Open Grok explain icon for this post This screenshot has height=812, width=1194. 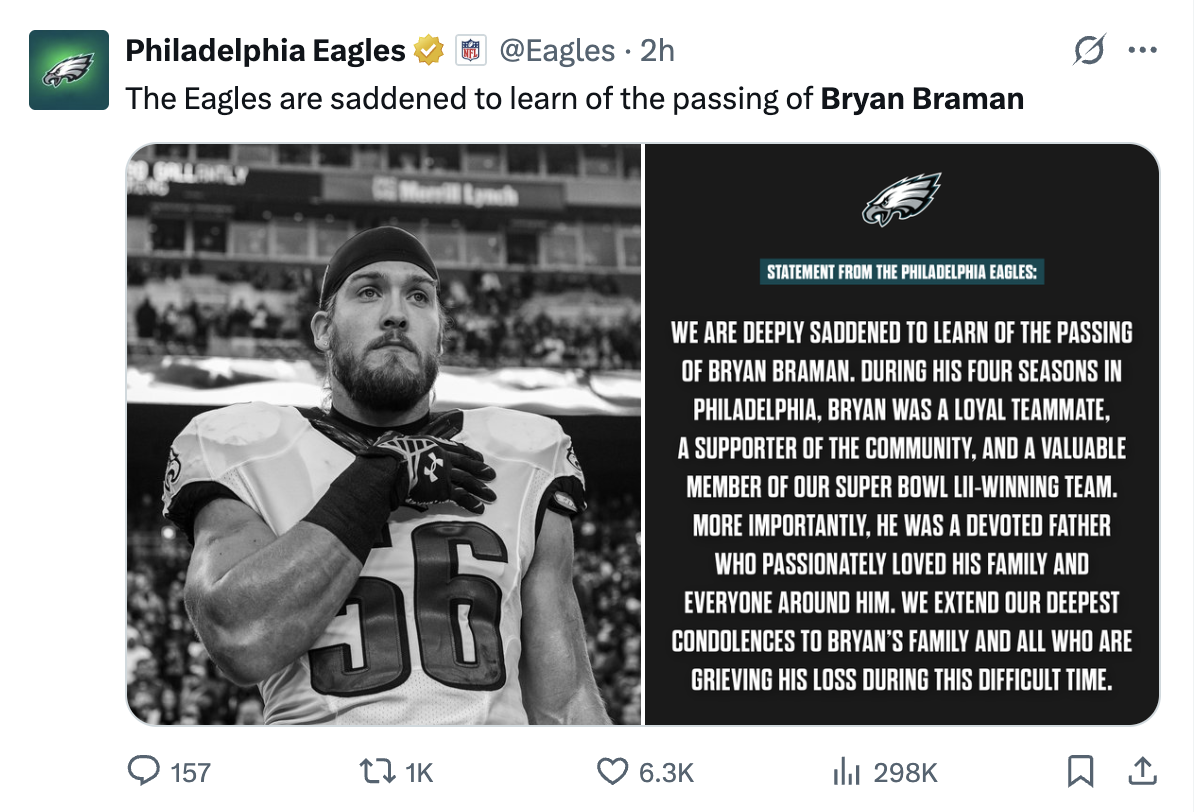click(1090, 49)
